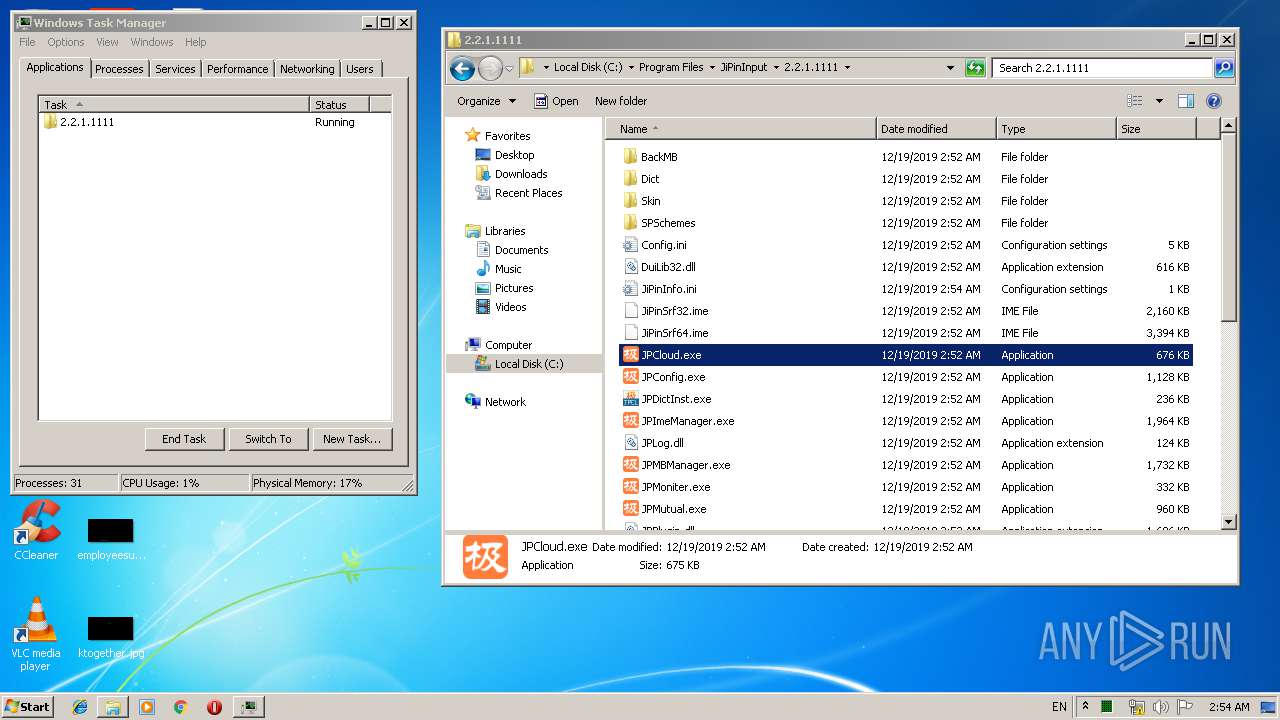Open the view options dropdown arrow
1280x720 pixels.
click(x=1159, y=101)
